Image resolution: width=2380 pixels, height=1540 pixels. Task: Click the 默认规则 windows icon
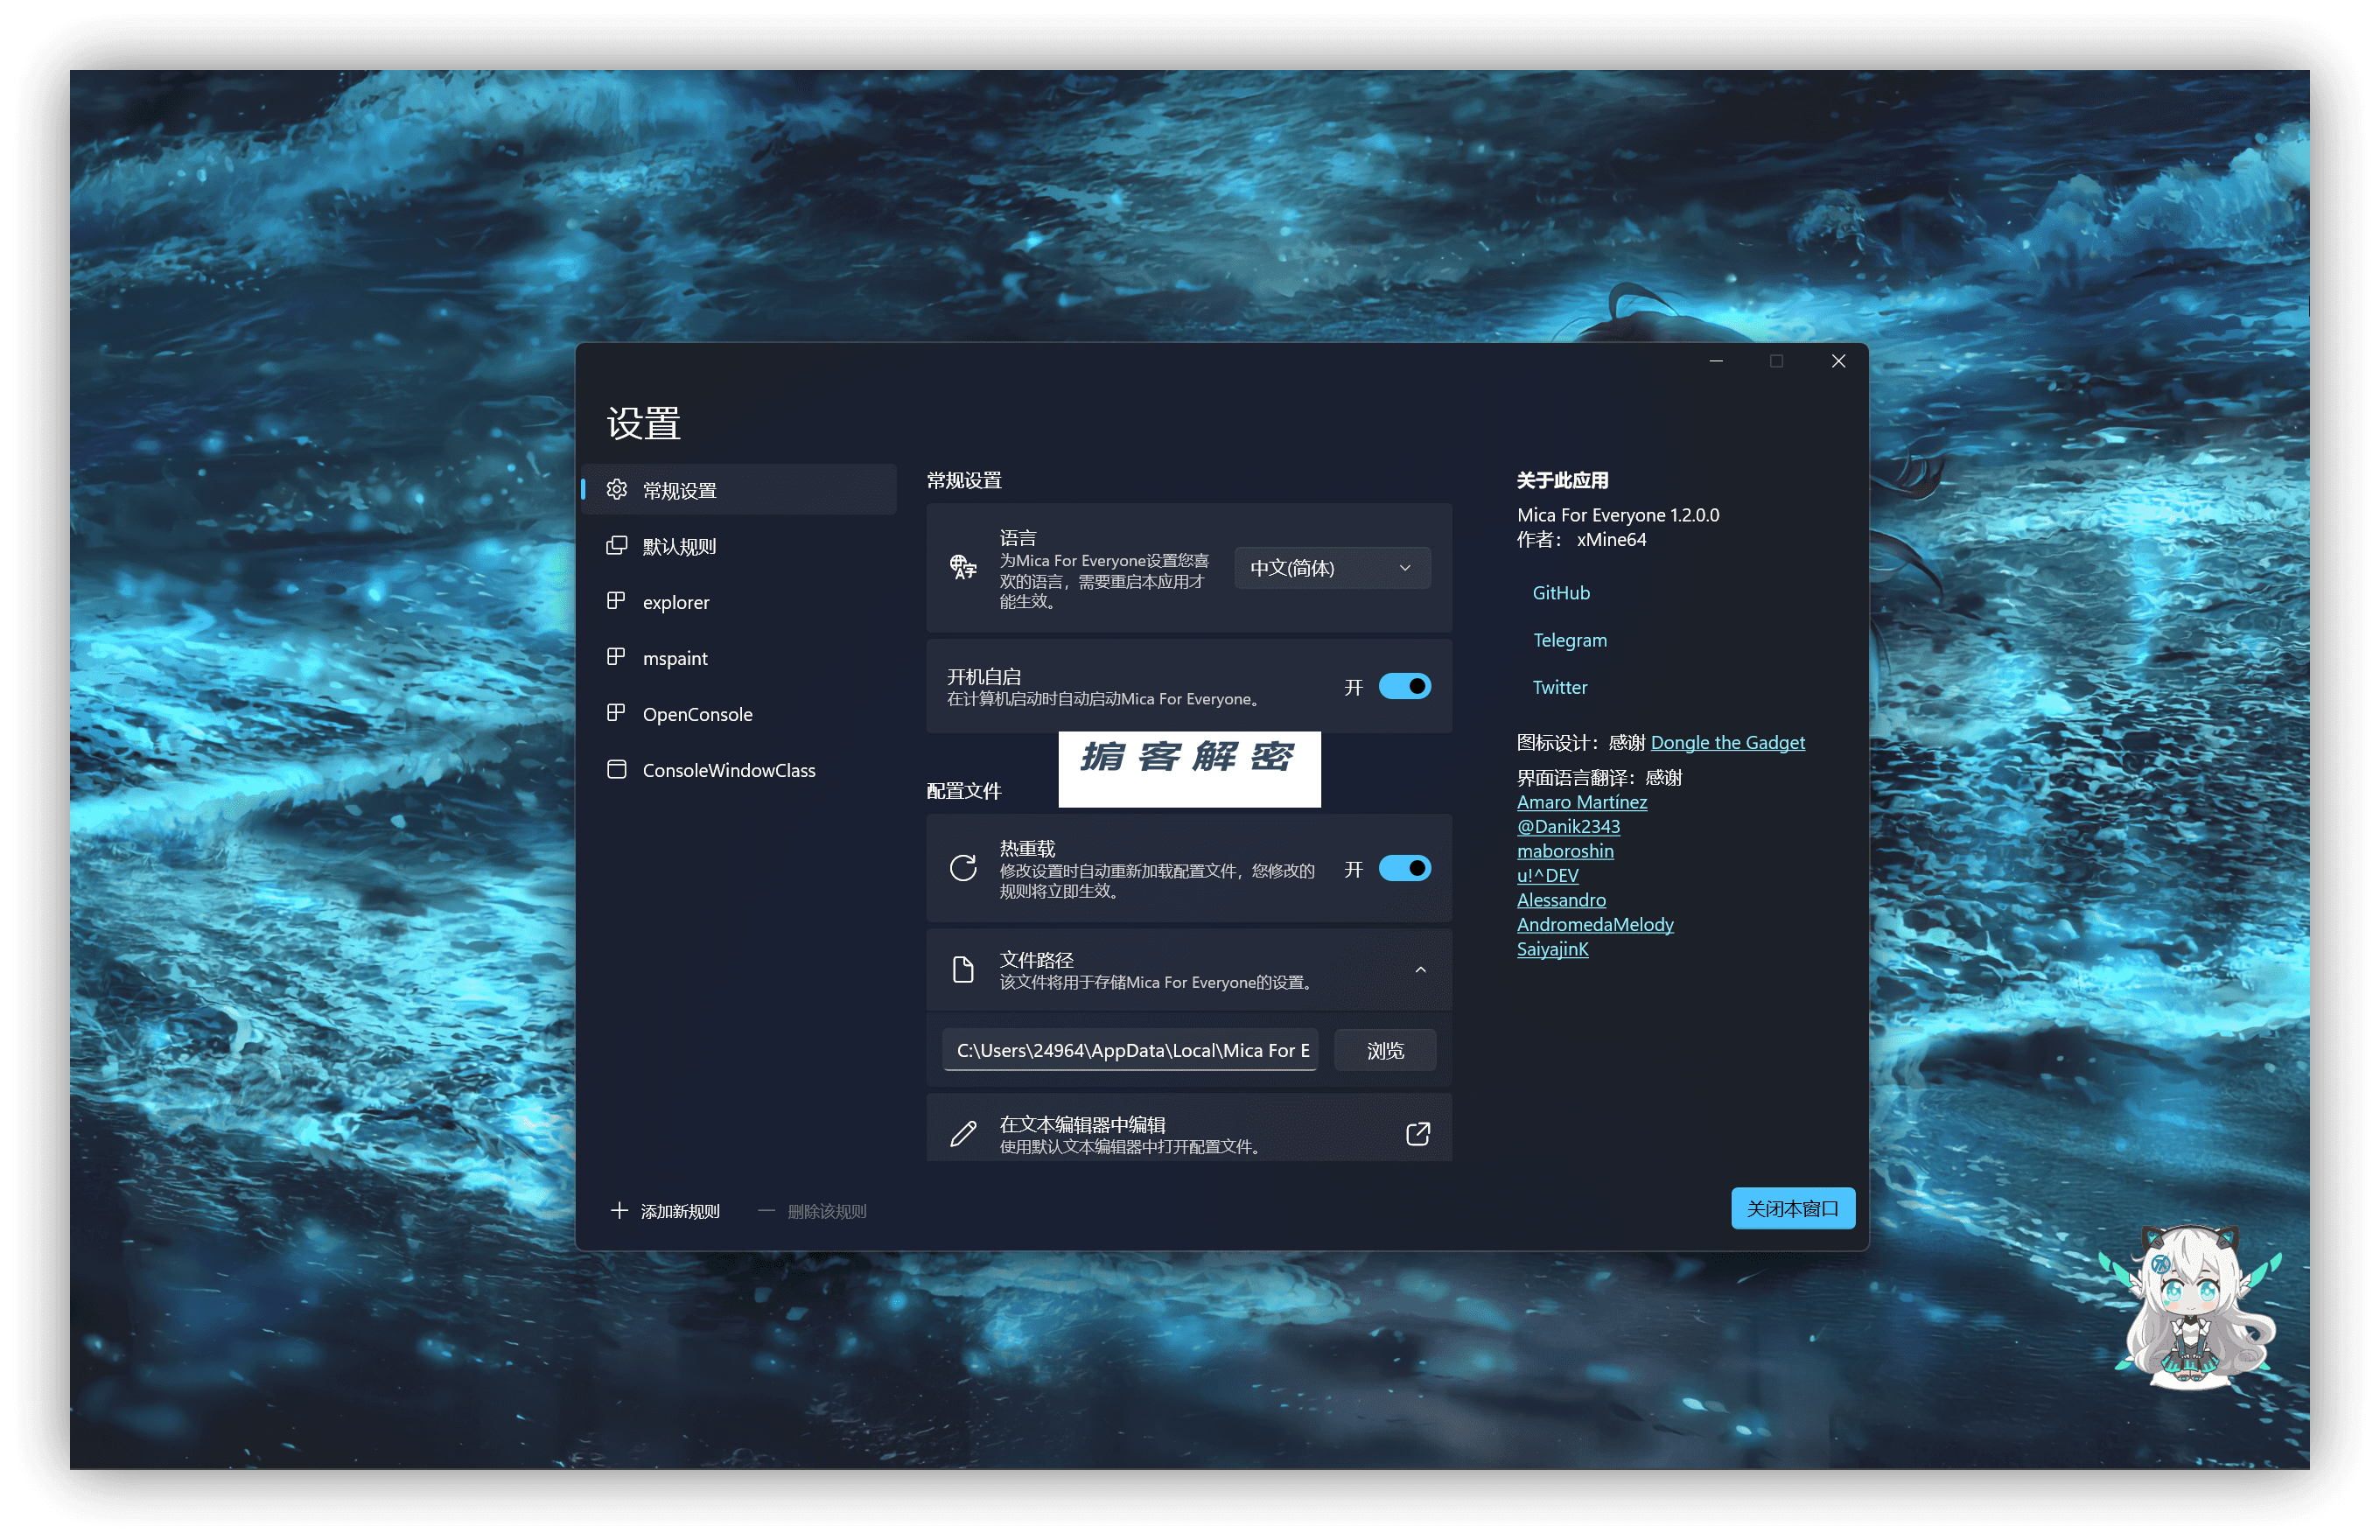pyautogui.click(x=617, y=545)
